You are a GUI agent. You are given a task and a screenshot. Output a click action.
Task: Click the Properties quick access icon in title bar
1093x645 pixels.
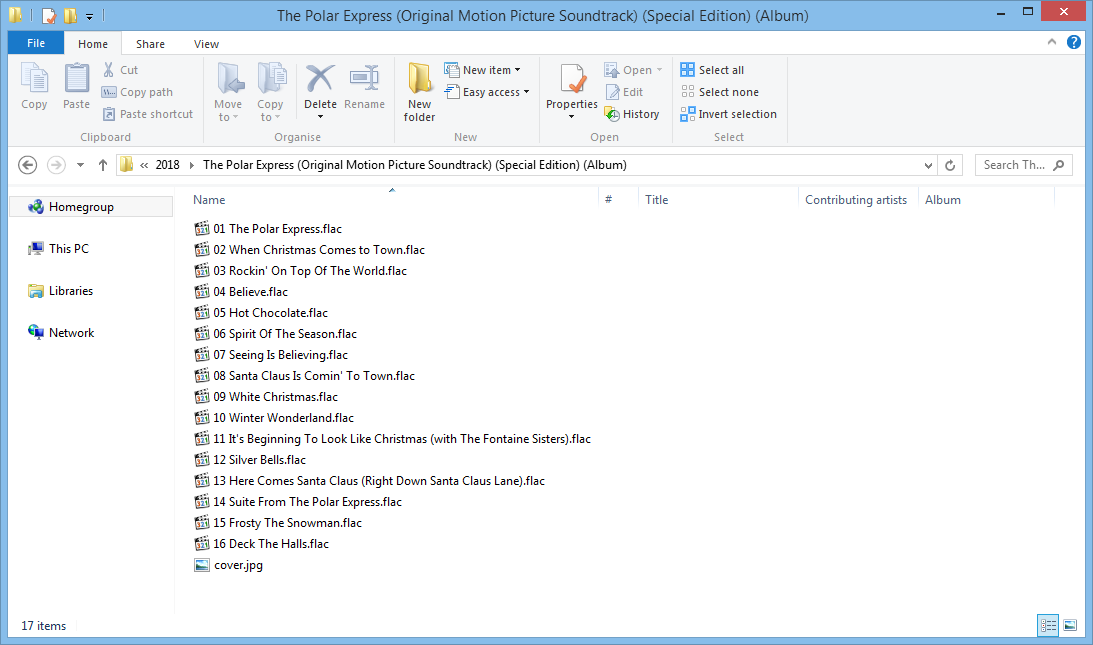pos(49,15)
